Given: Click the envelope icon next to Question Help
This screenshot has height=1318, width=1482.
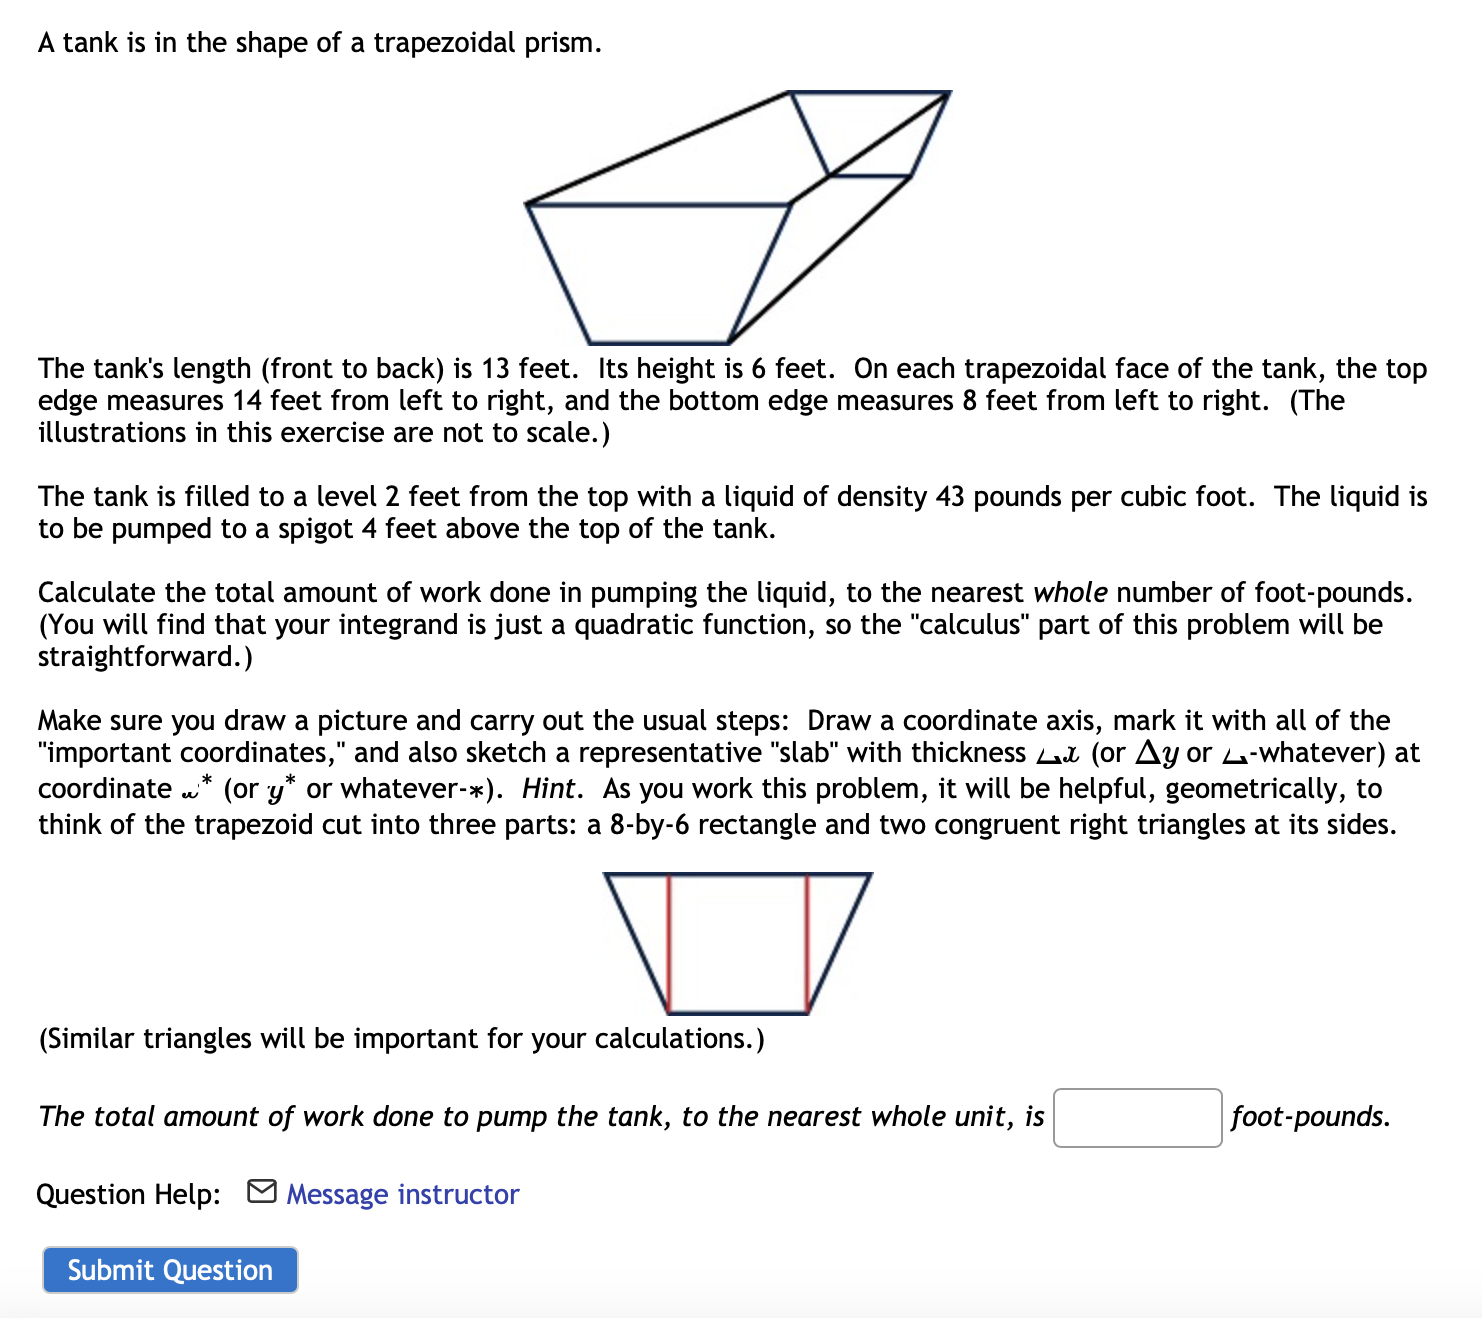Looking at the screenshot, I should (262, 1192).
